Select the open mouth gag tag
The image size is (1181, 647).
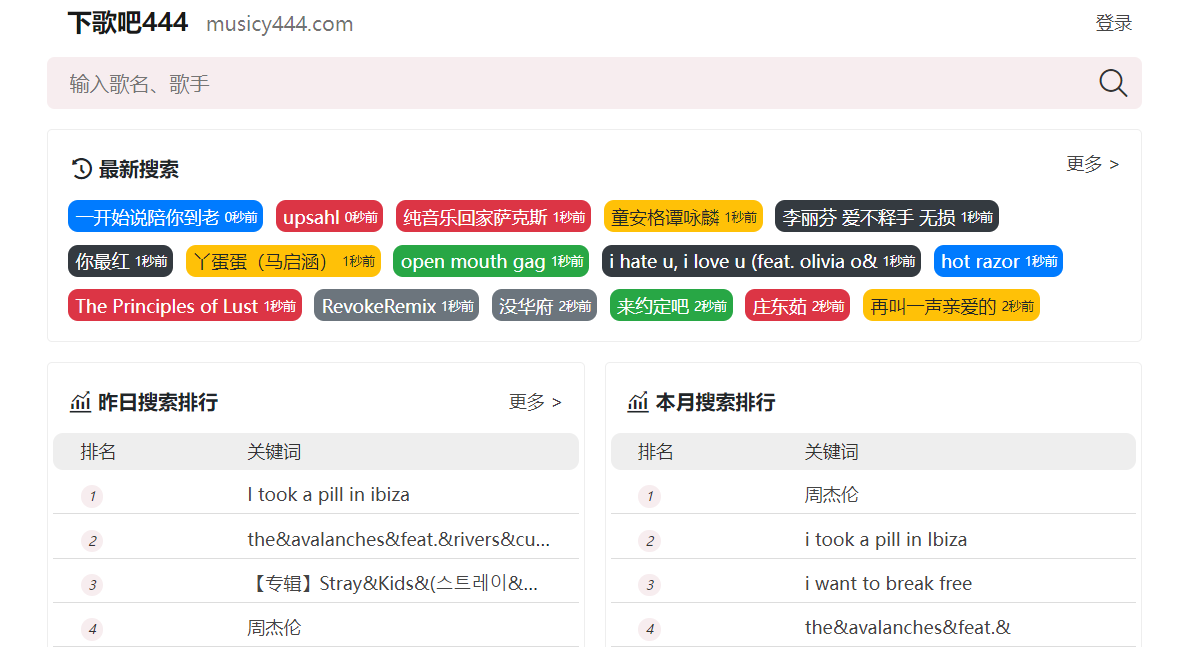492,261
